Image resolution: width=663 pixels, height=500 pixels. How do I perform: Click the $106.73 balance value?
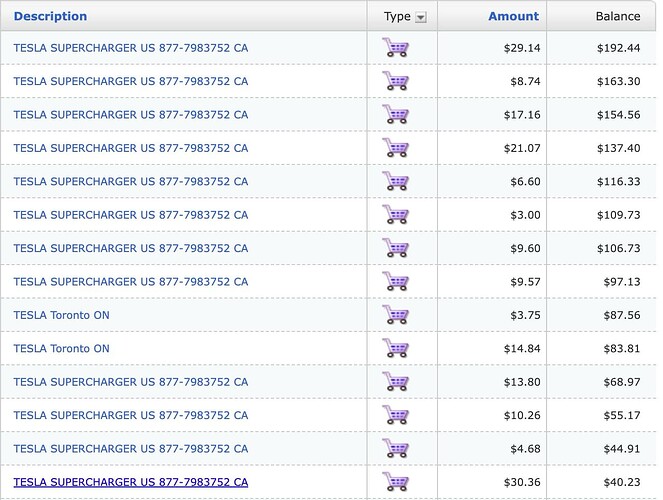pyautogui.click(x=619, y=248)
